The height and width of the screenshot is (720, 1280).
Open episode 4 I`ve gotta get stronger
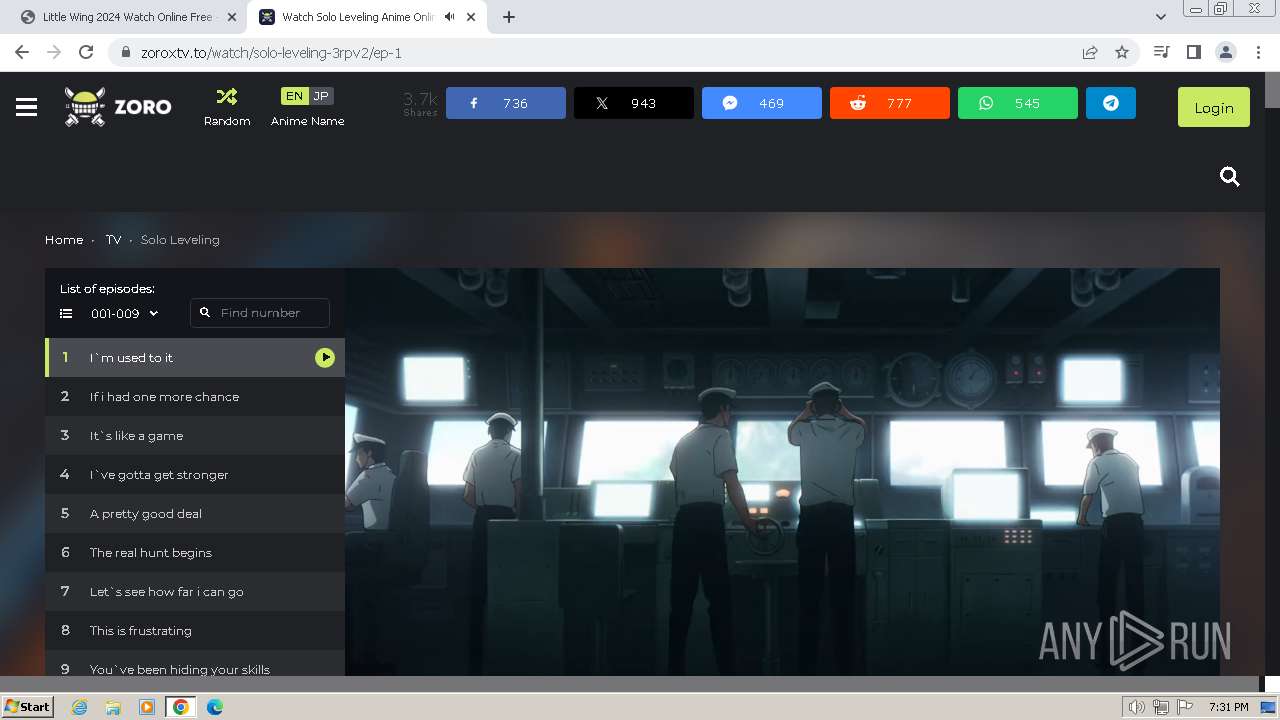pos(195,474)
